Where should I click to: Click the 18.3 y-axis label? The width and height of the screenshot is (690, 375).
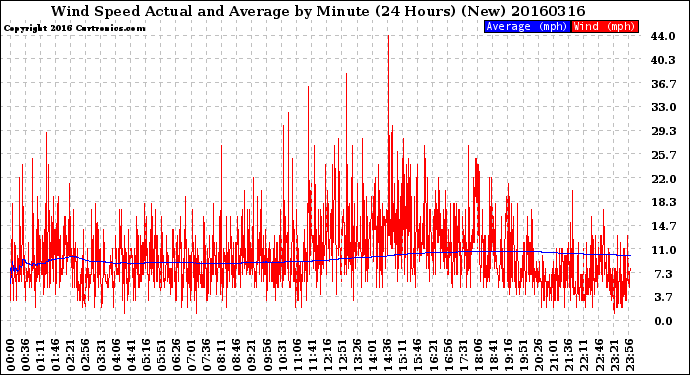click(663, 202)
